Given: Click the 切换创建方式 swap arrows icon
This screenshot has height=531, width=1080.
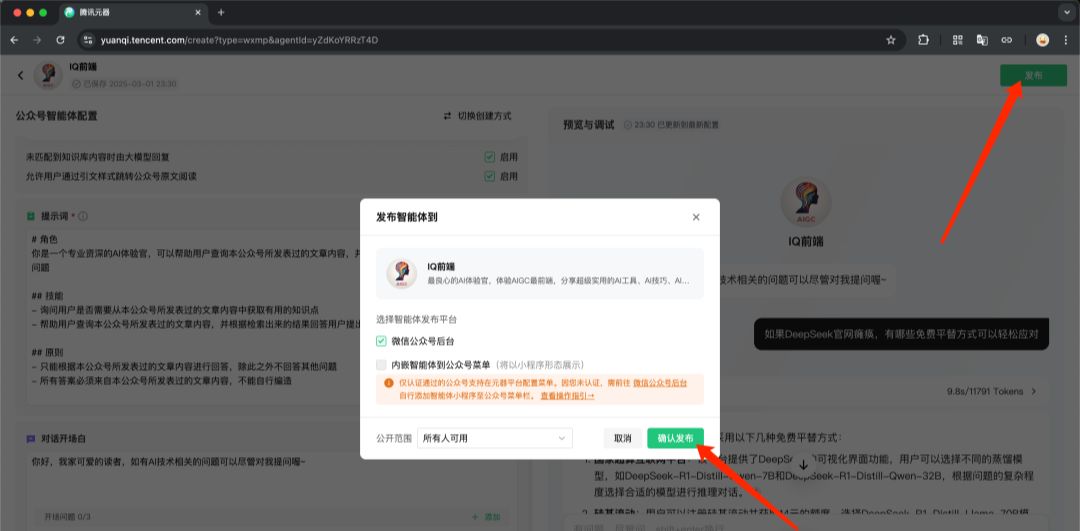Looking at the screenshot, I should (x=448, y=116).
